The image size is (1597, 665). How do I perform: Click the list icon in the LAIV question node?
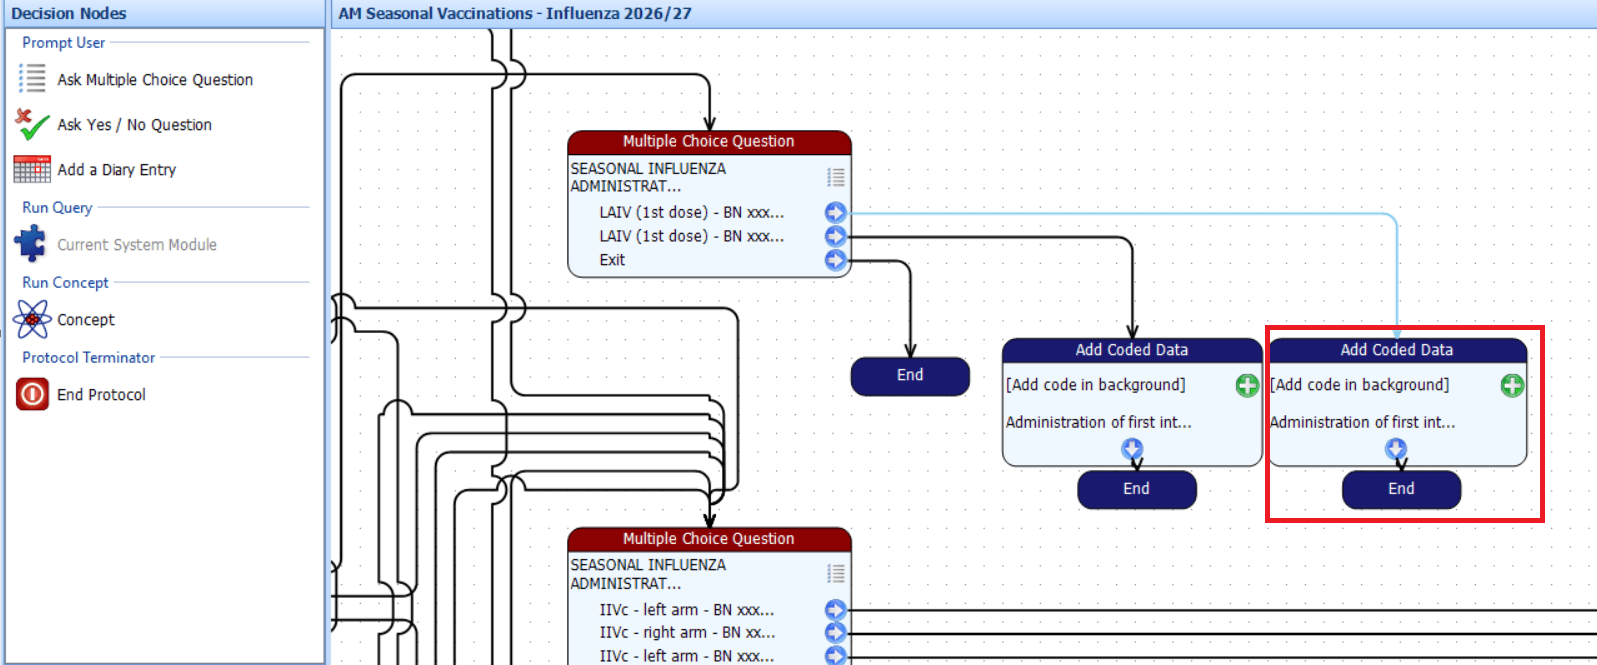coord(836,177)
